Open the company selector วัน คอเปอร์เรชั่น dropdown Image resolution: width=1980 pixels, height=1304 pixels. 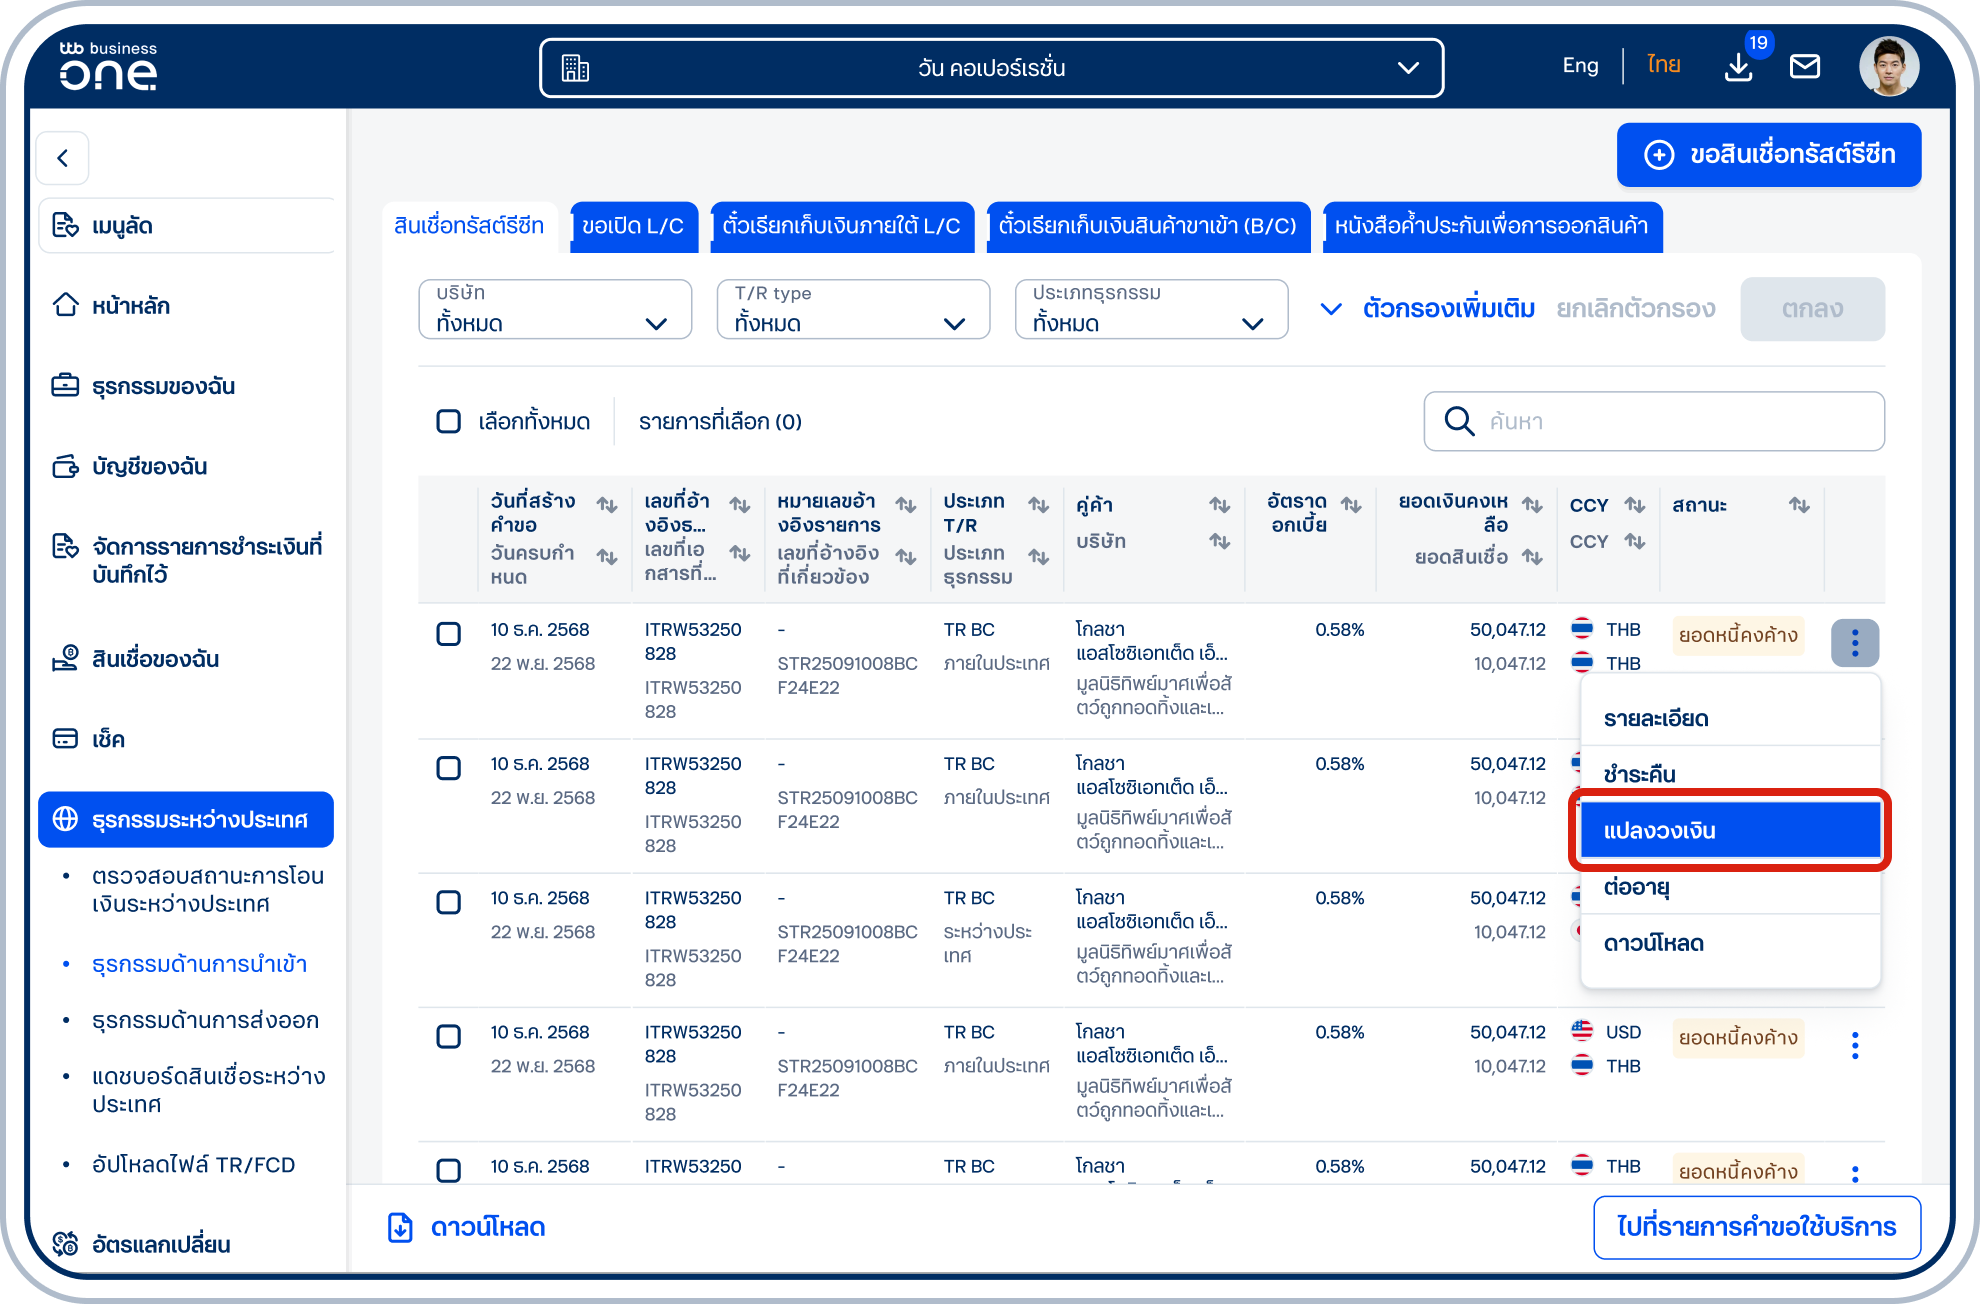click(991, 68)
